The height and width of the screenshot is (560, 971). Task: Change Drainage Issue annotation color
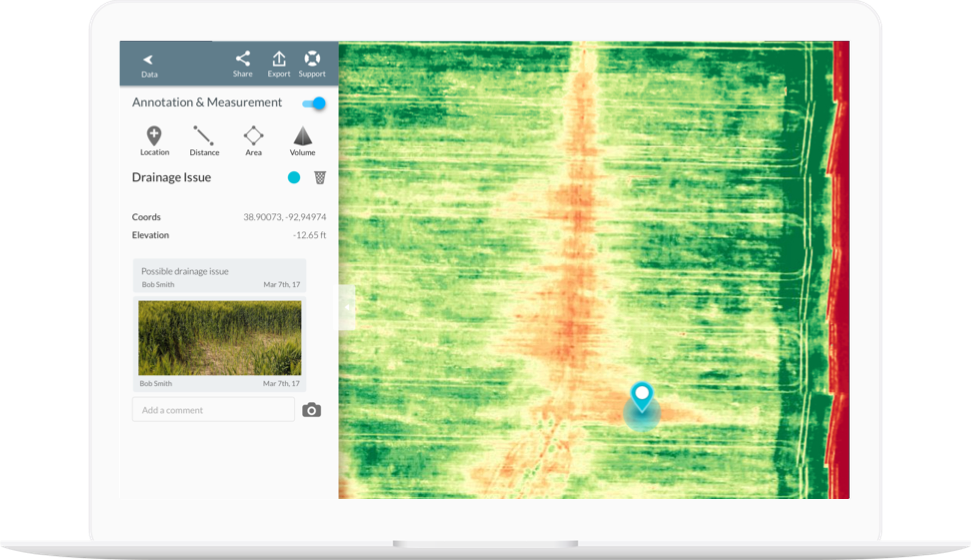click(294, 178)
